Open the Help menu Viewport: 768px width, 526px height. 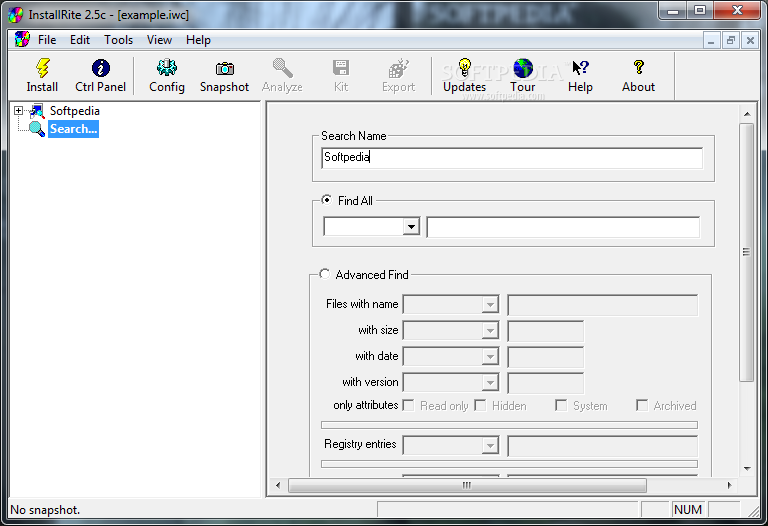[198, 40]
